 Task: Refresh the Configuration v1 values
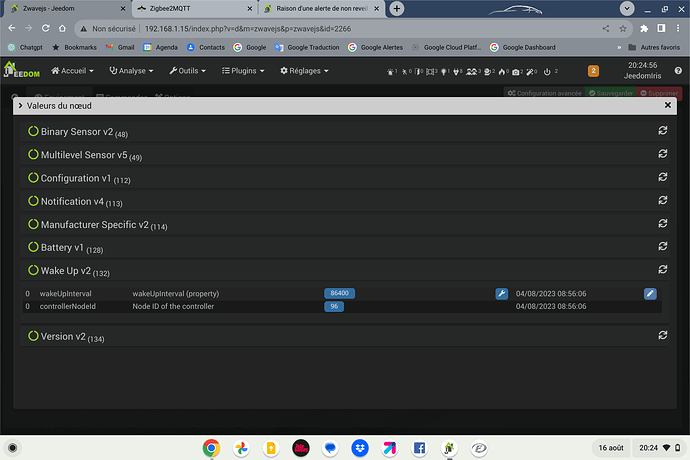pyautogui.click(x=662, y=177)
